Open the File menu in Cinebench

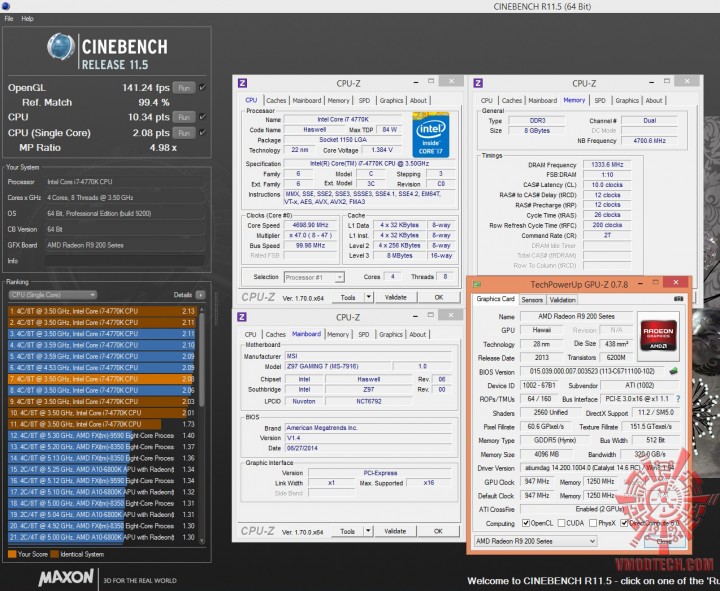tap(9, 19)
